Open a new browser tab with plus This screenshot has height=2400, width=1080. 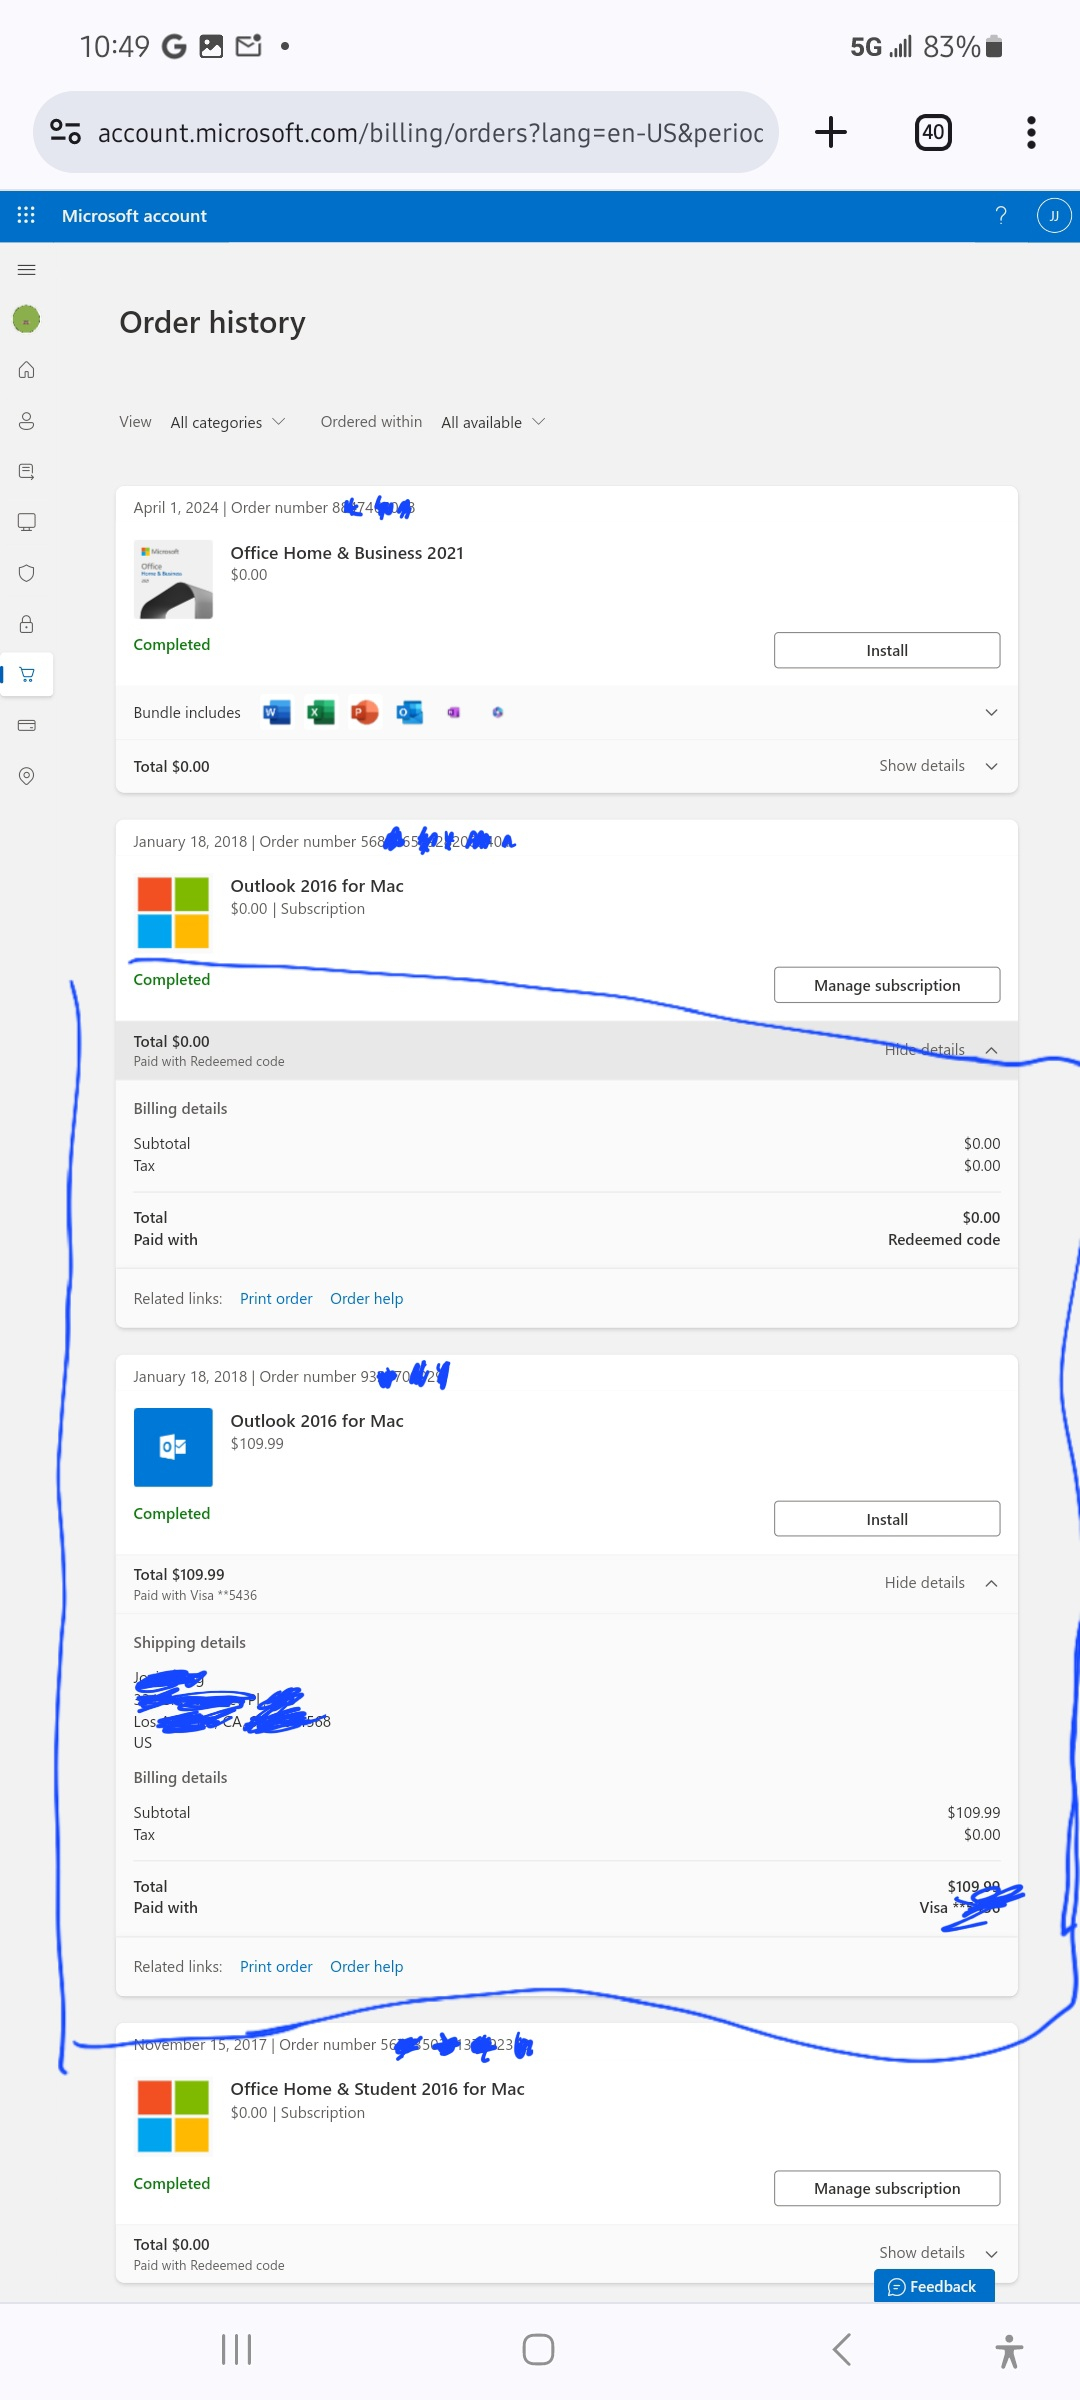[831, 132]
